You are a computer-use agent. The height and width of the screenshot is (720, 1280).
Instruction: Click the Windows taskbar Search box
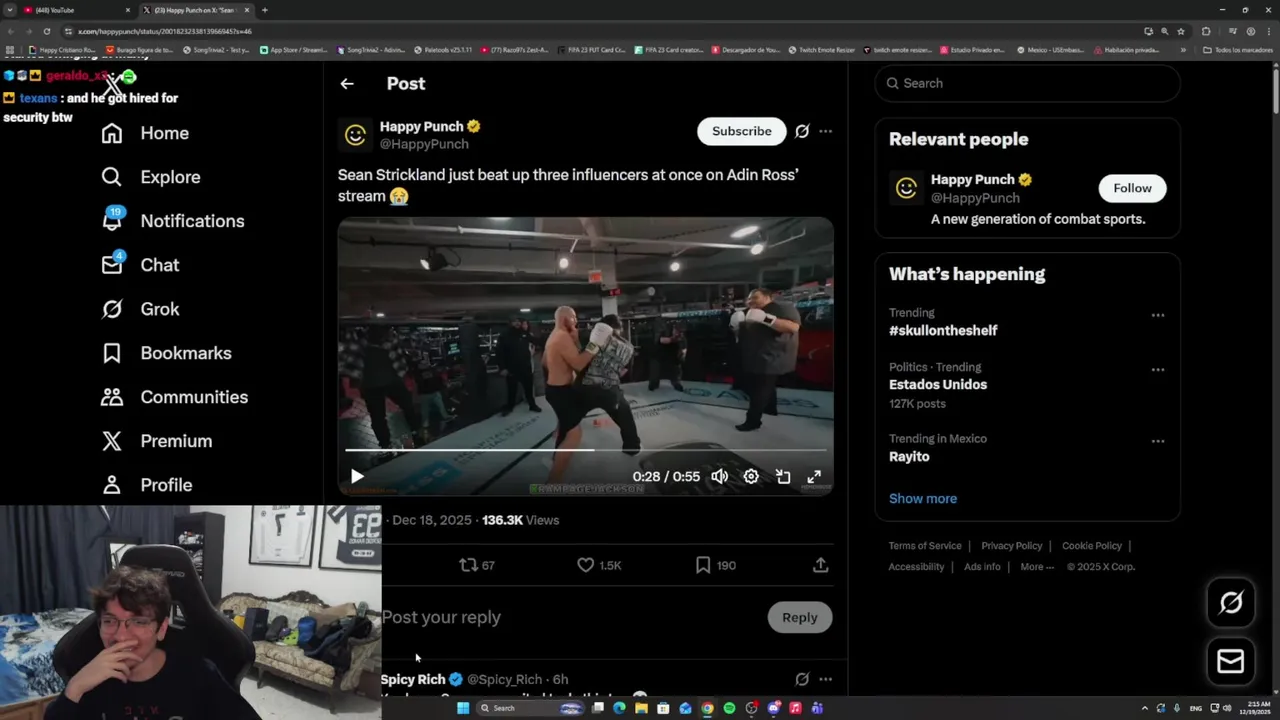tap(532, 708)
